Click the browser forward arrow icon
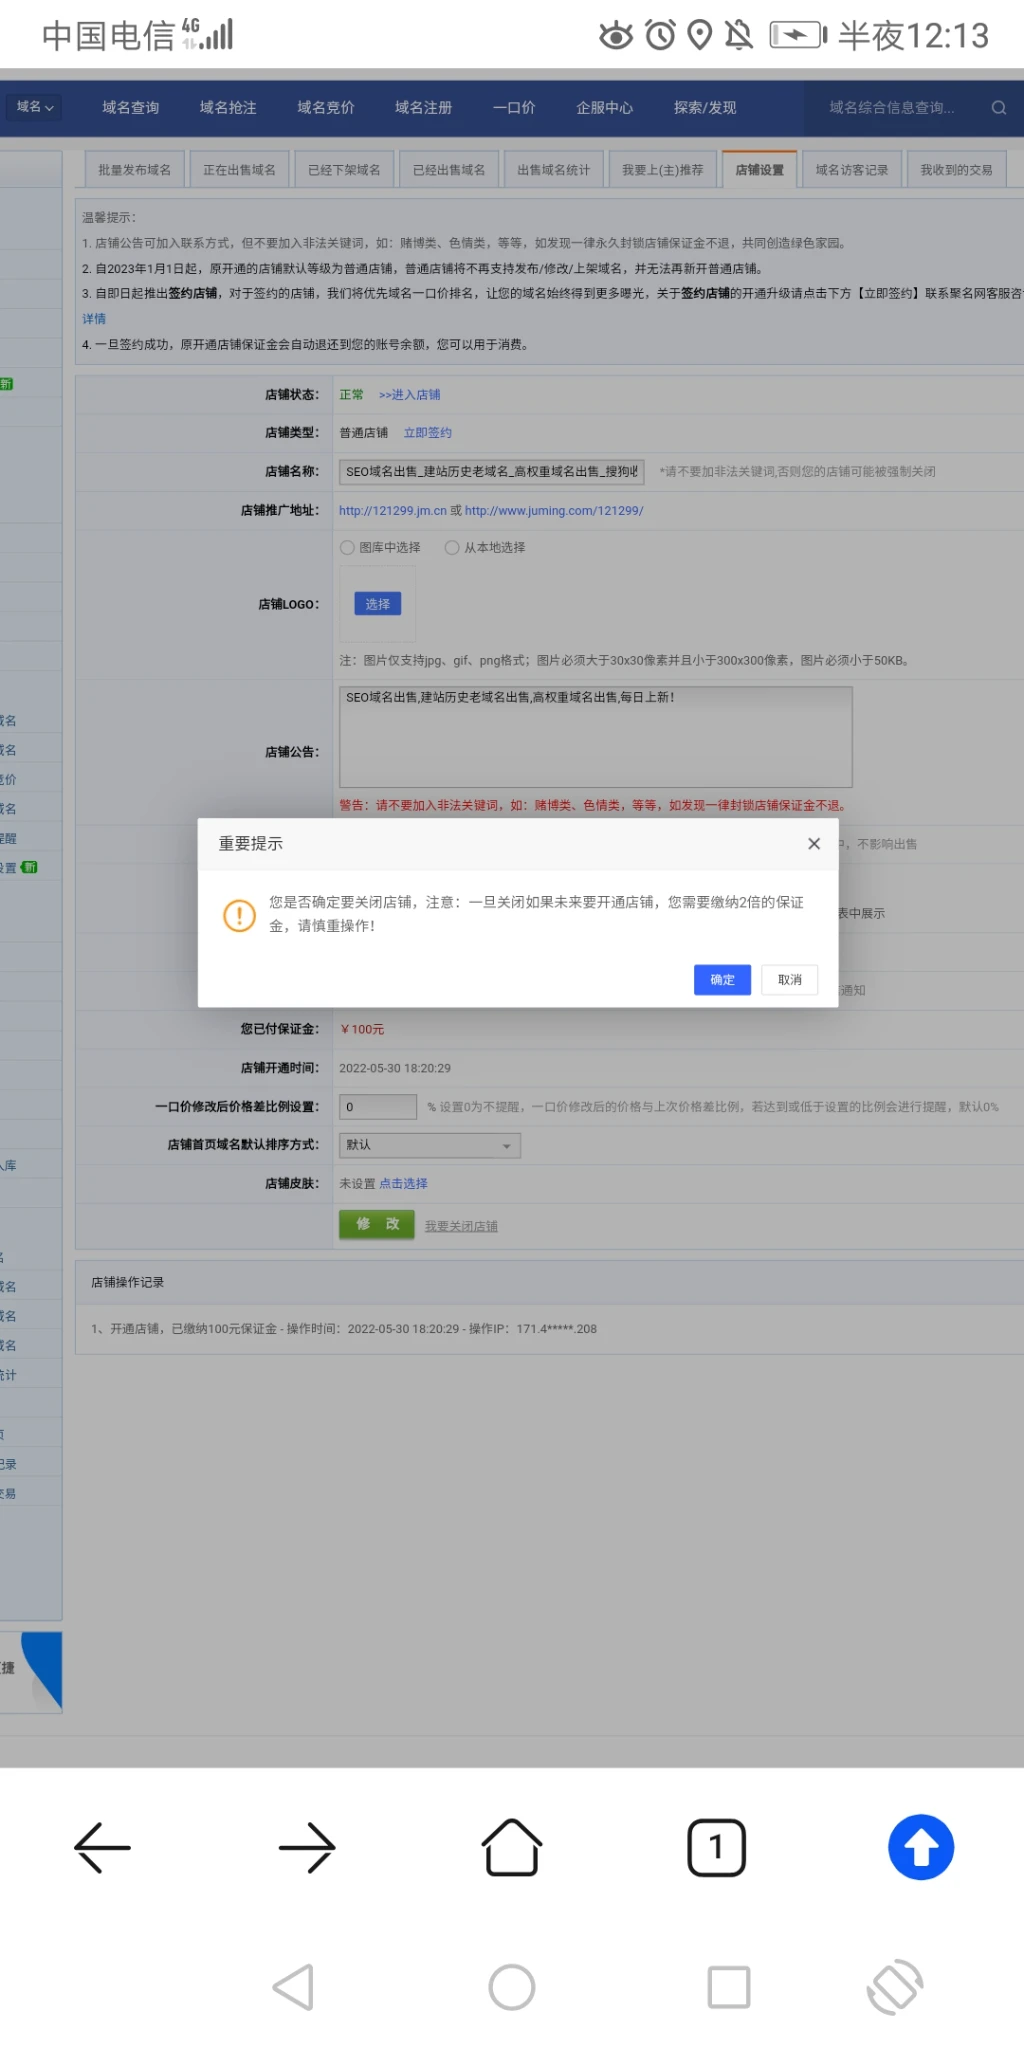 point(307,1847)
